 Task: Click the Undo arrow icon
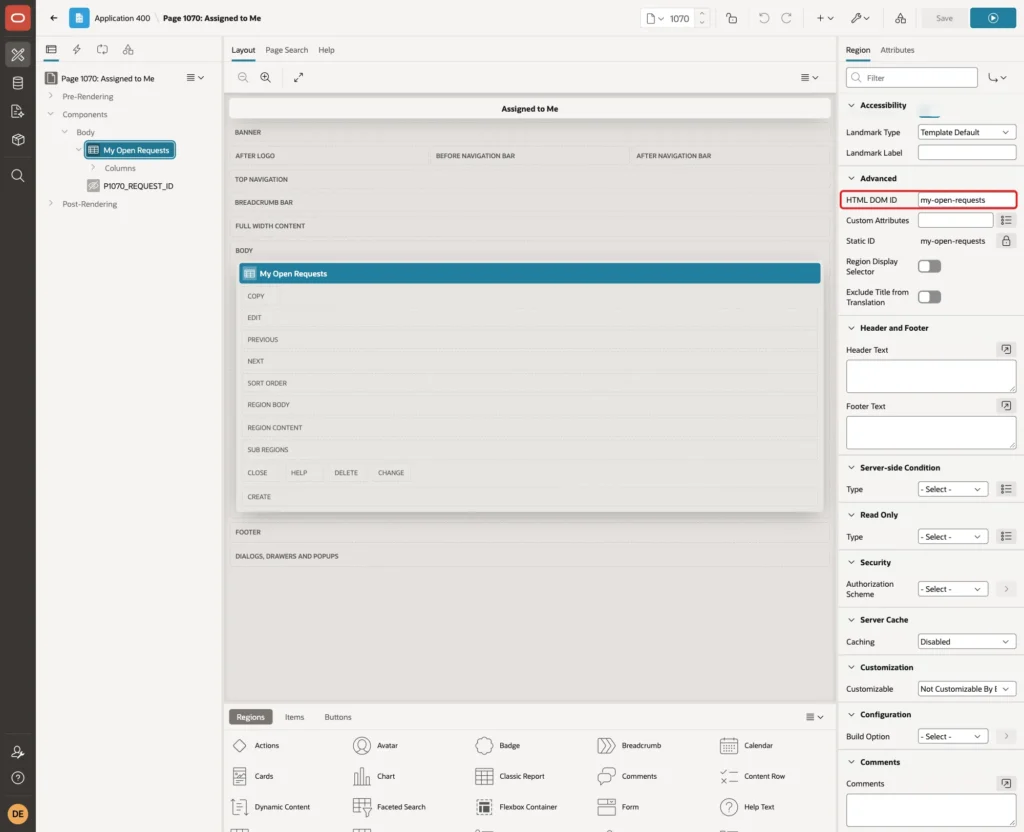click(x=763, y=18)
